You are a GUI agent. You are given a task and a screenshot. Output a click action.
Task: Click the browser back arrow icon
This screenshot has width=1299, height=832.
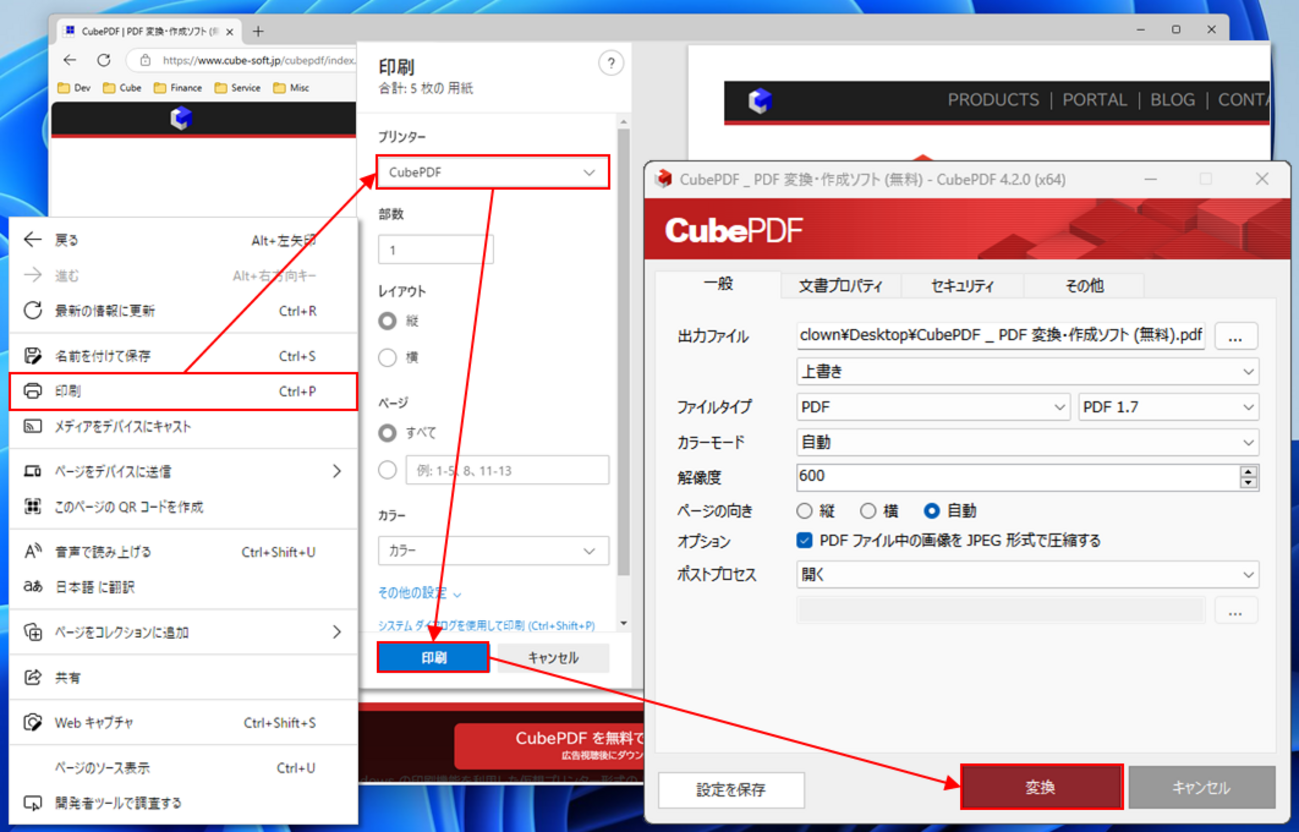click(68, 60)
